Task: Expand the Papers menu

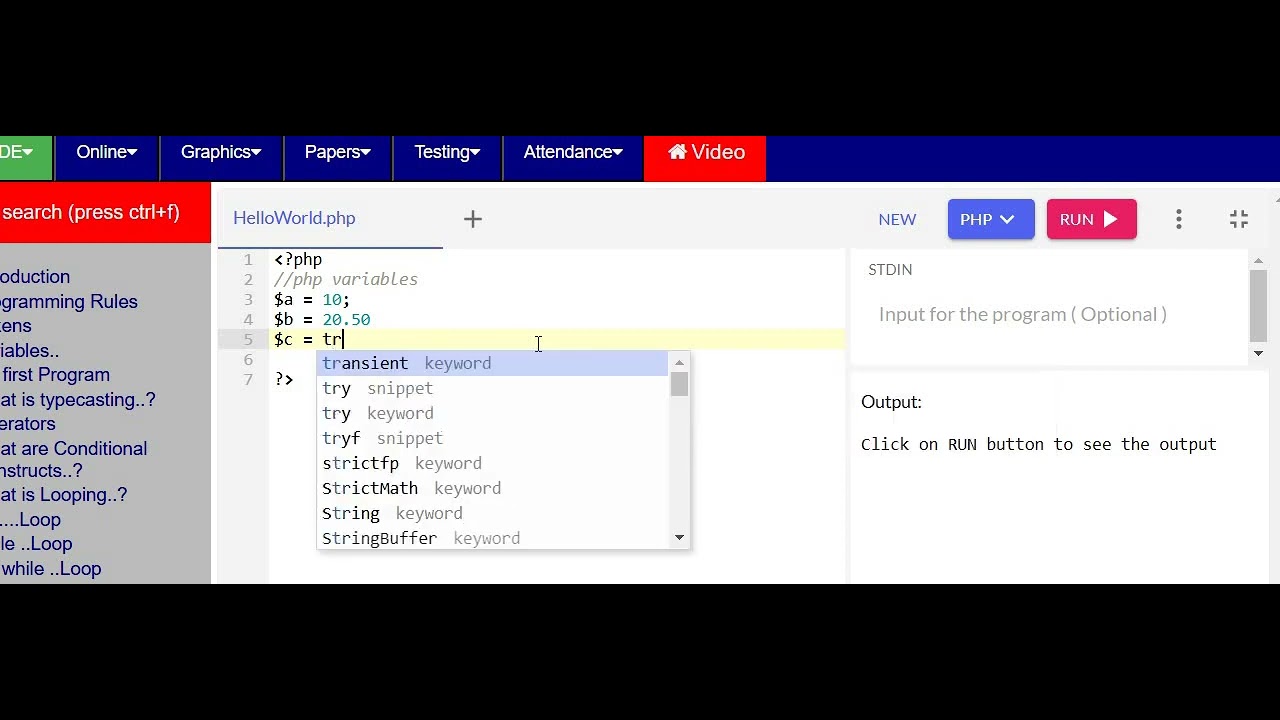Action: click(x=338, y=152)
